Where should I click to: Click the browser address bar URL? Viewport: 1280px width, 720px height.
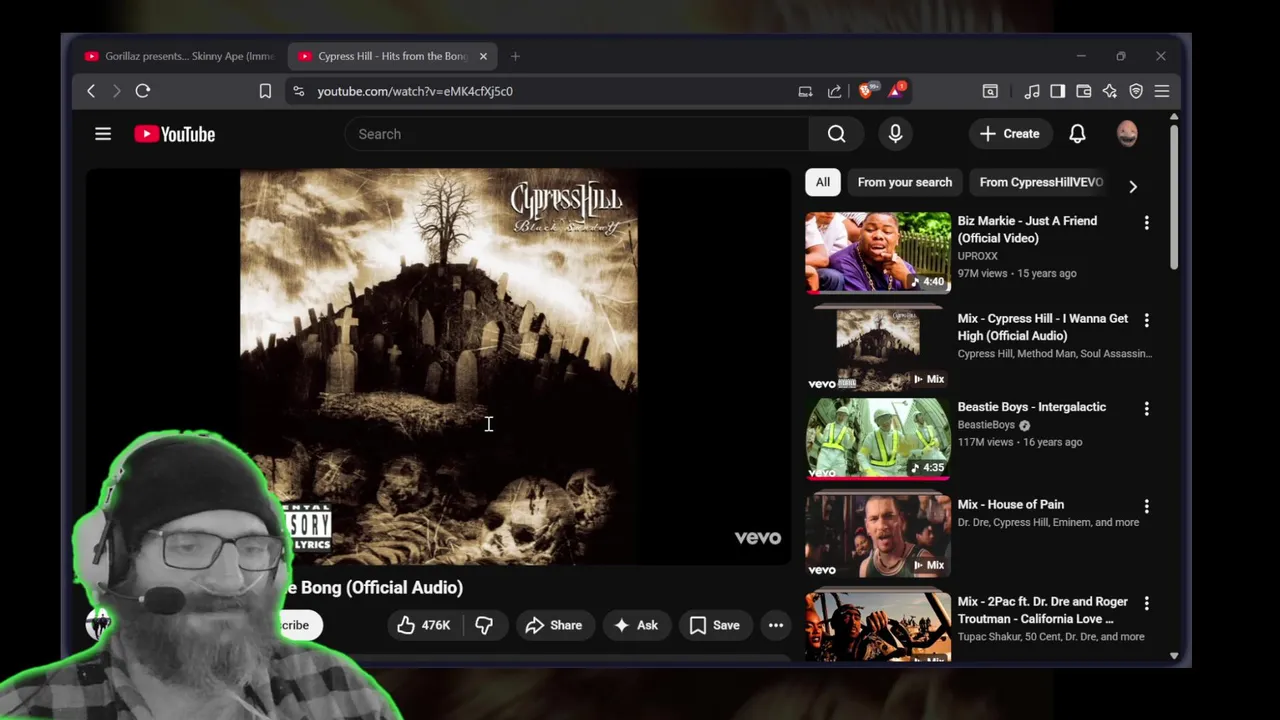point(415,91)
